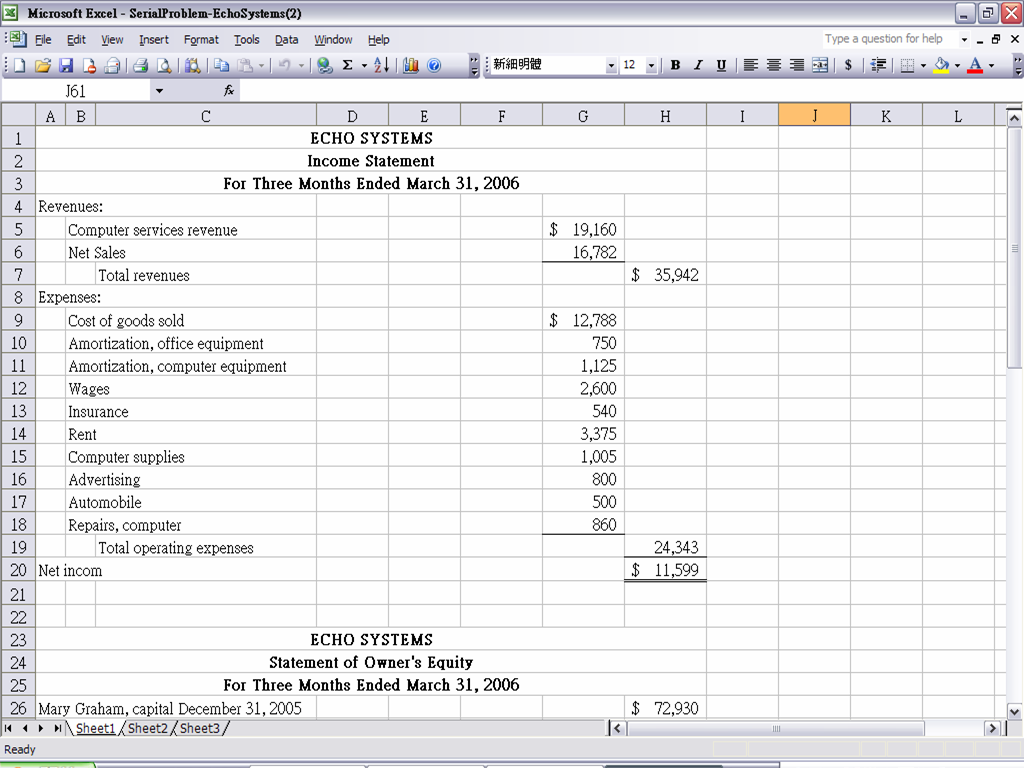This screenshot has width=1024, height=768.
Task: Toggle bold formatting
Action: tap(675, 65)
